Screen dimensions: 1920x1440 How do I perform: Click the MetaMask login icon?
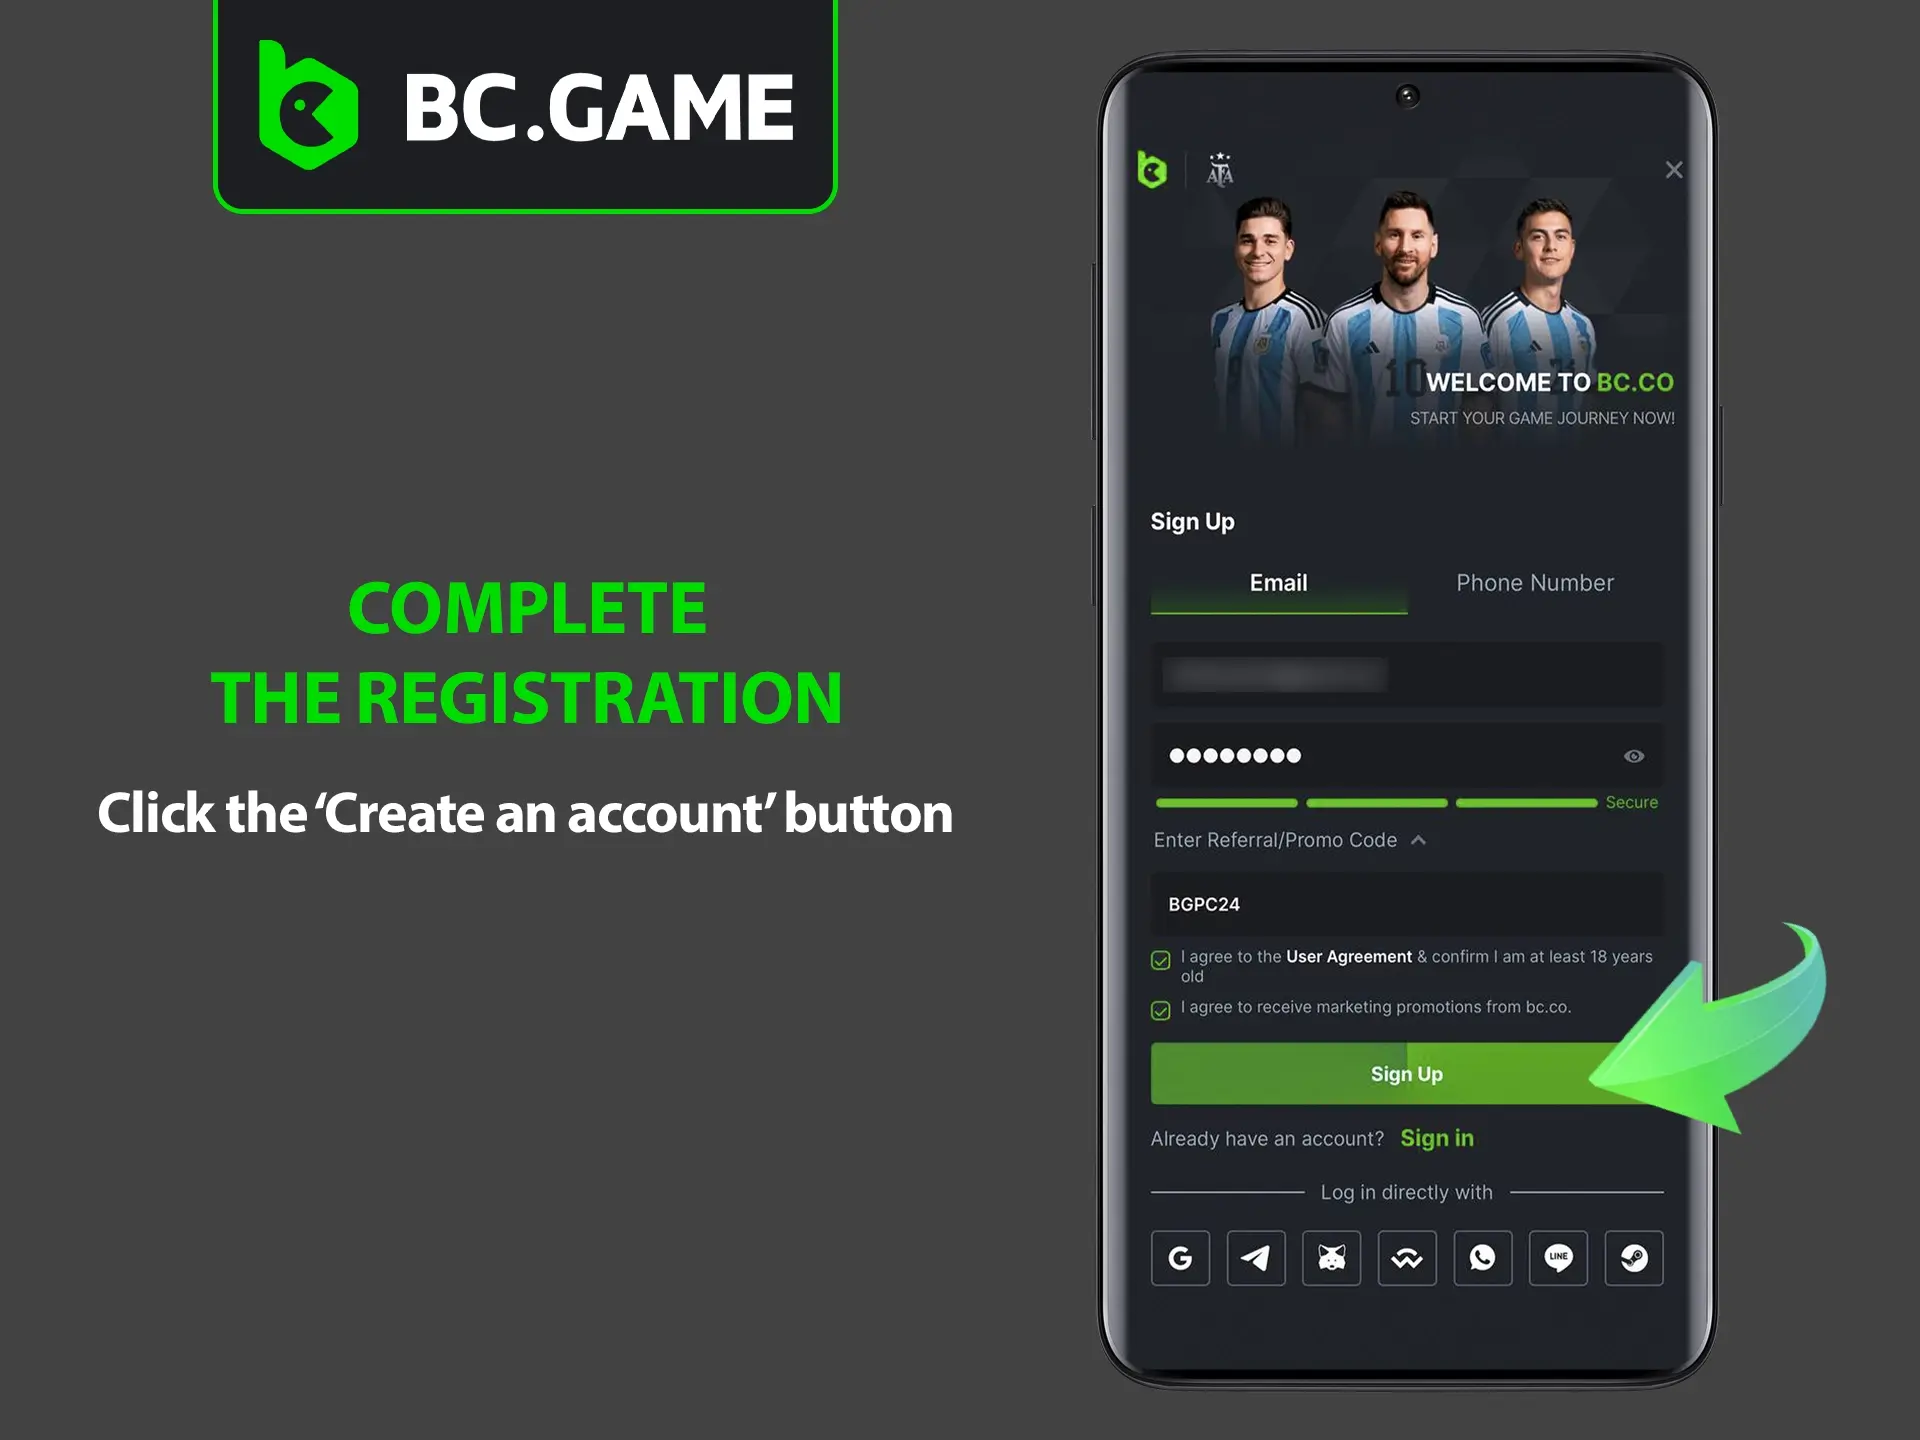1330,1257
